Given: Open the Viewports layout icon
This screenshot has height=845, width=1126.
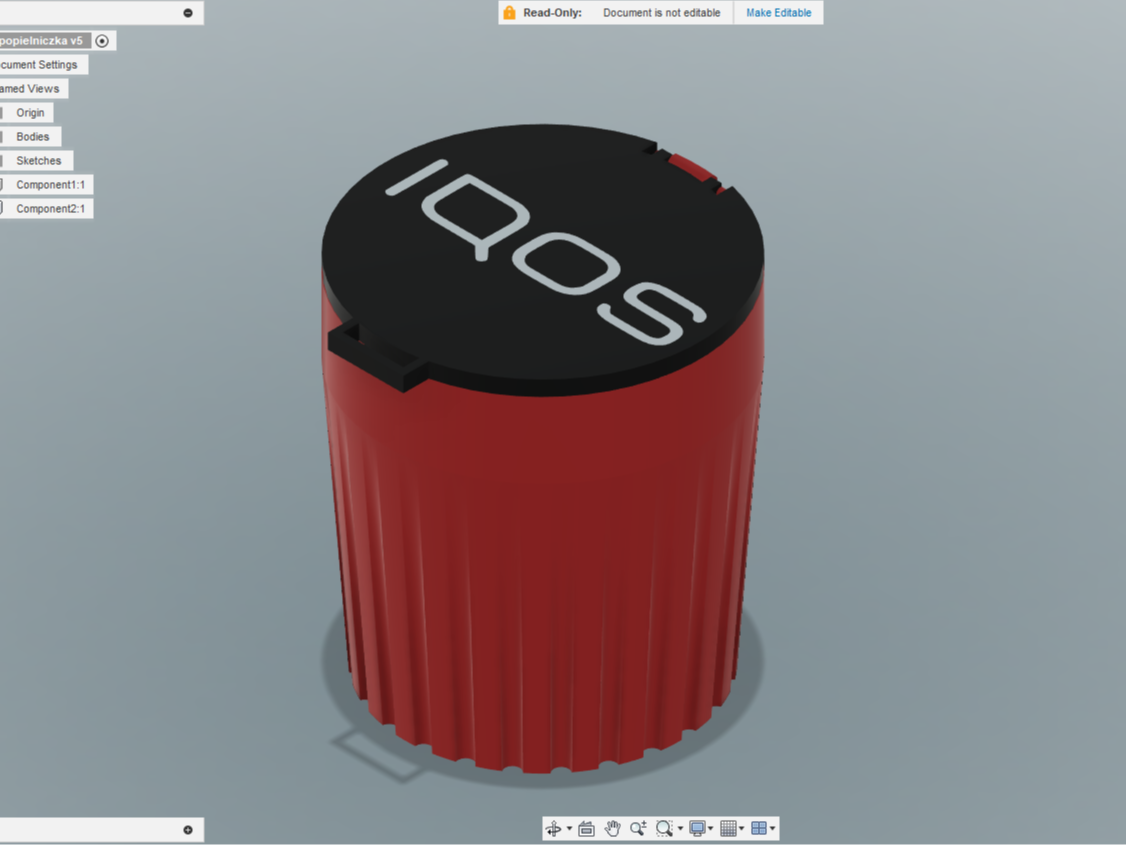Looking at the screenshot, I should 758,828.
